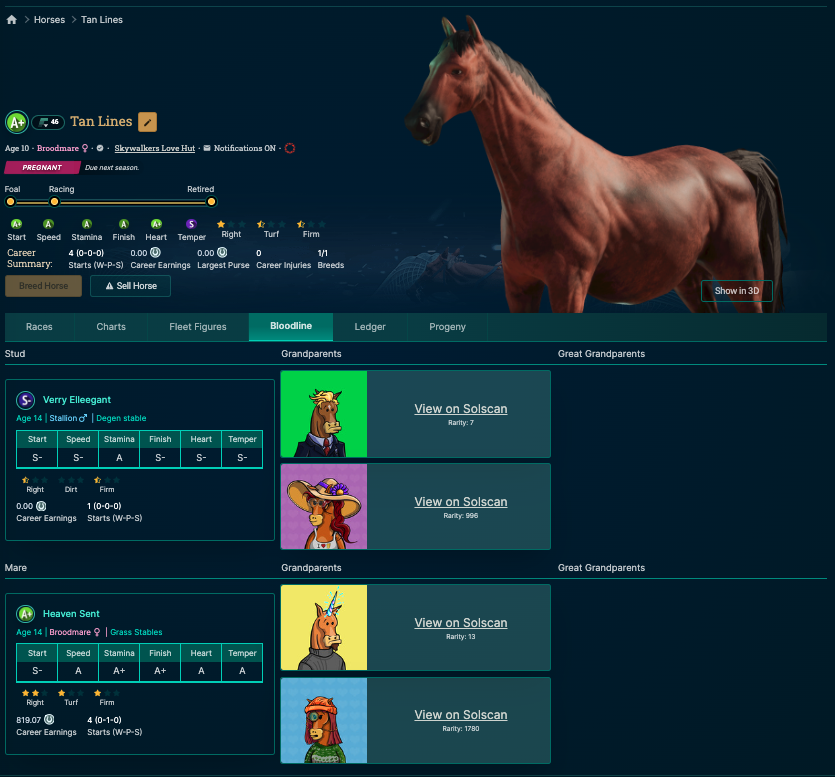Image resolution: width=835 pixels, height=777 pixels.
Task: Click green suited horse grandparent thumbnail
Action: [324, 414]
